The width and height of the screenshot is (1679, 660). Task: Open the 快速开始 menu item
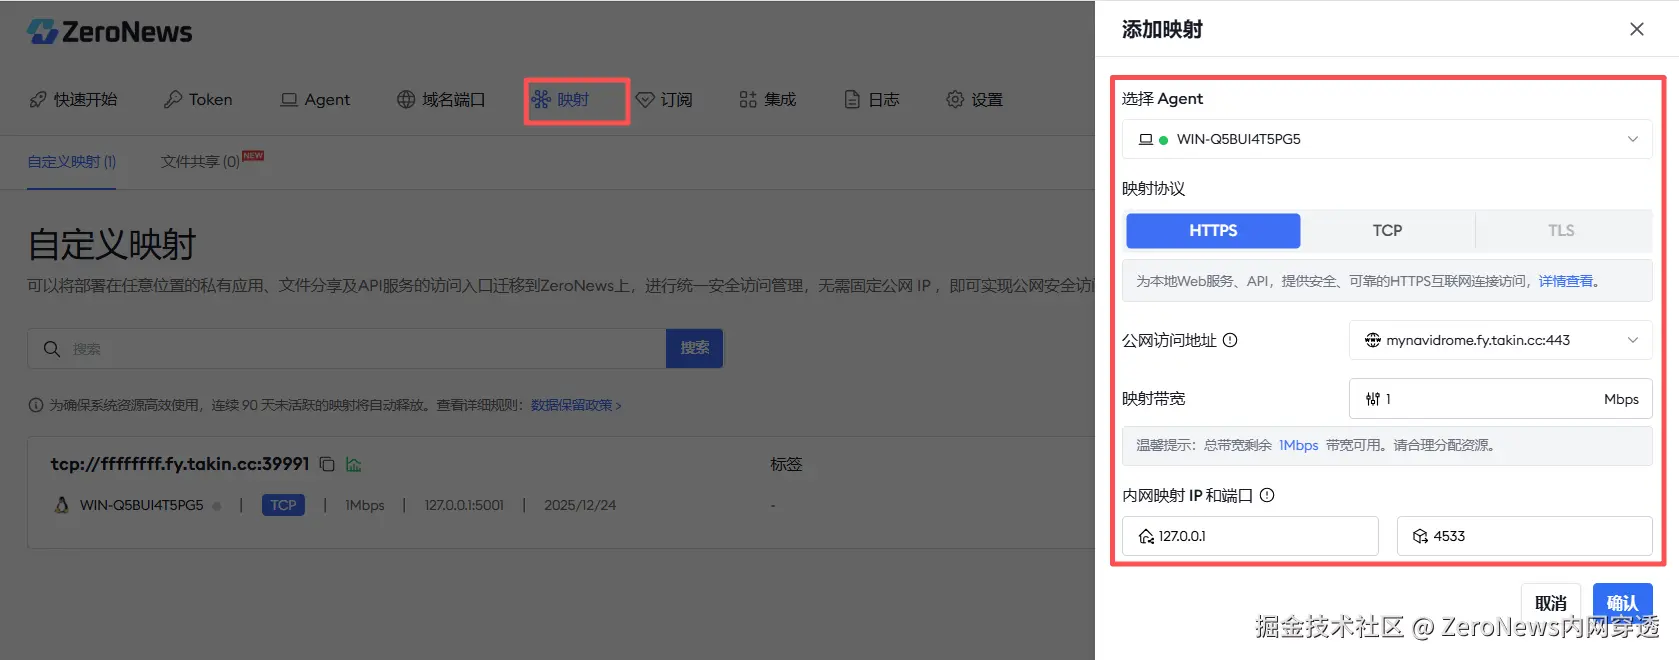(74, 99)
